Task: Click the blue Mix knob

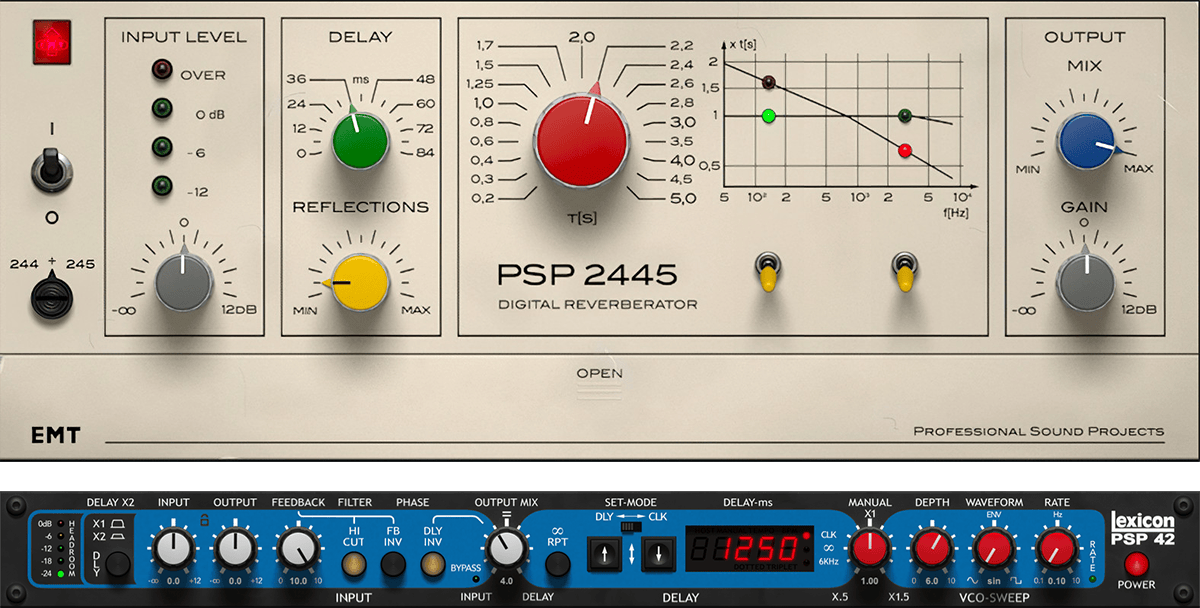Action: (x=1086, y=139)
